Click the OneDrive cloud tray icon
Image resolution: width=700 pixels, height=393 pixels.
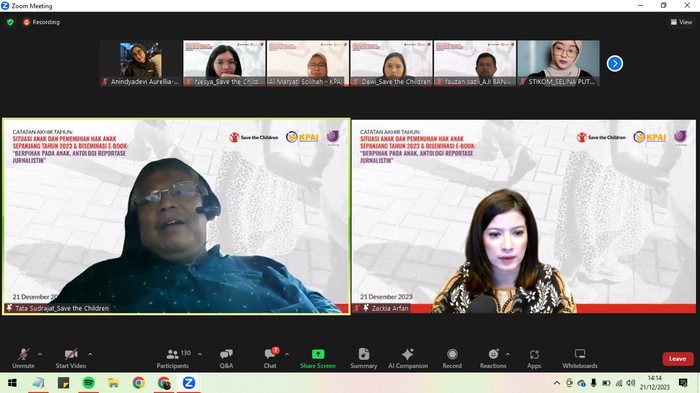click(x=581, y=383)
